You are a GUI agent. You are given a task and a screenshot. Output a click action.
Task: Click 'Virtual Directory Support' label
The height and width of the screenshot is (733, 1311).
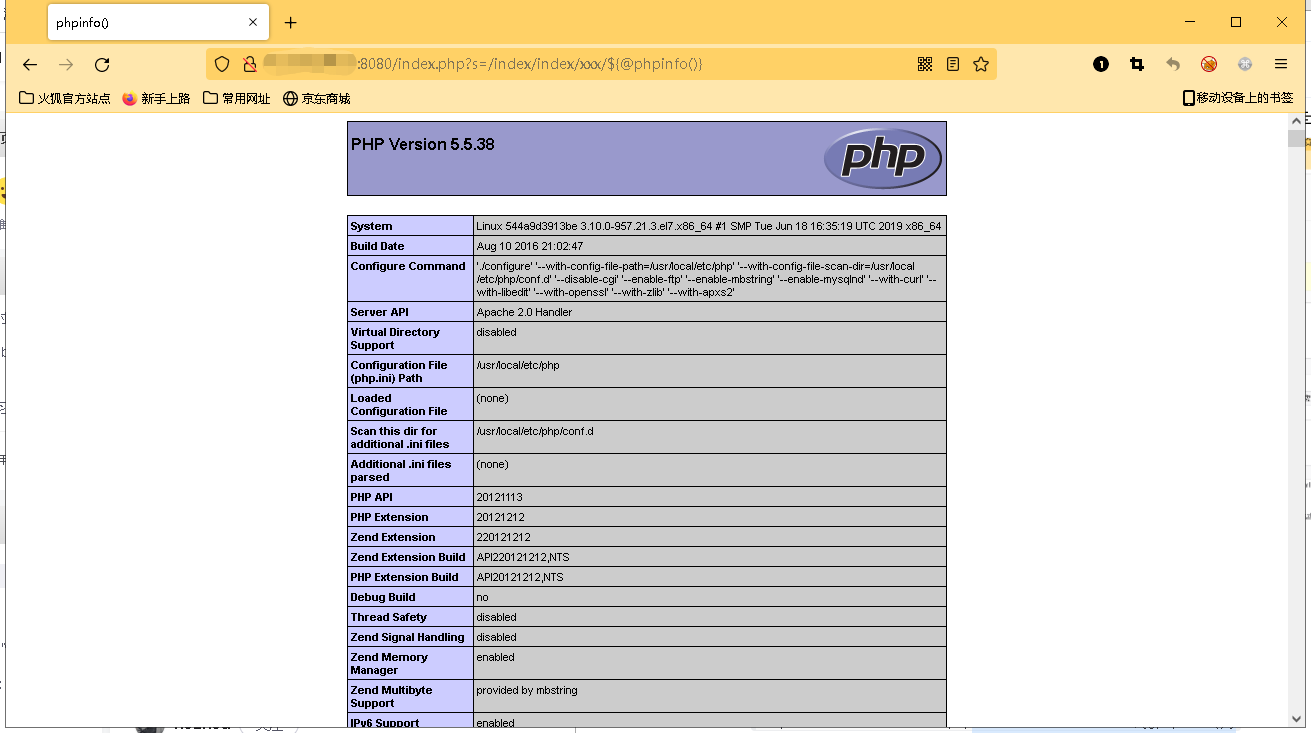[395, 338]
